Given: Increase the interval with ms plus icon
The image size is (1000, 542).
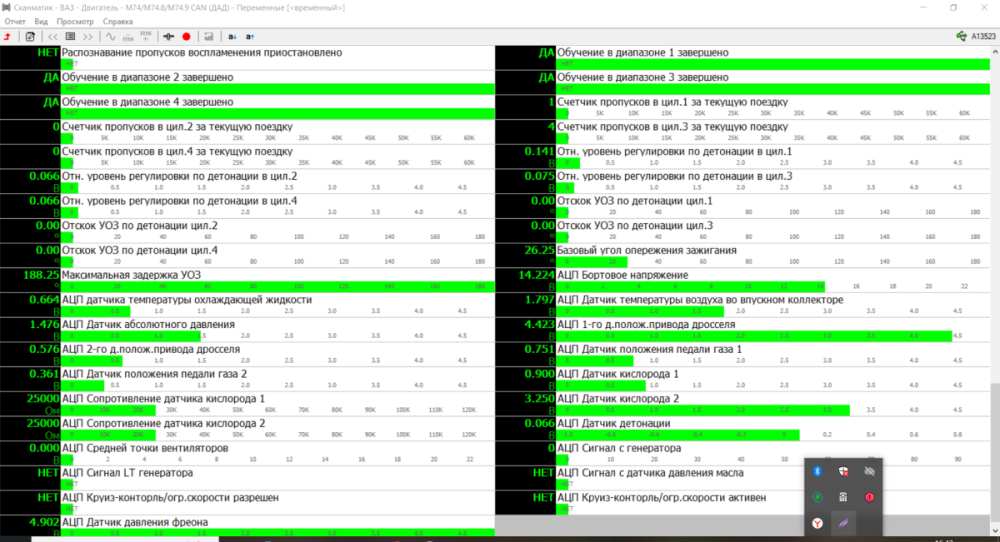Looking at the screenshot, I should 146,37.
